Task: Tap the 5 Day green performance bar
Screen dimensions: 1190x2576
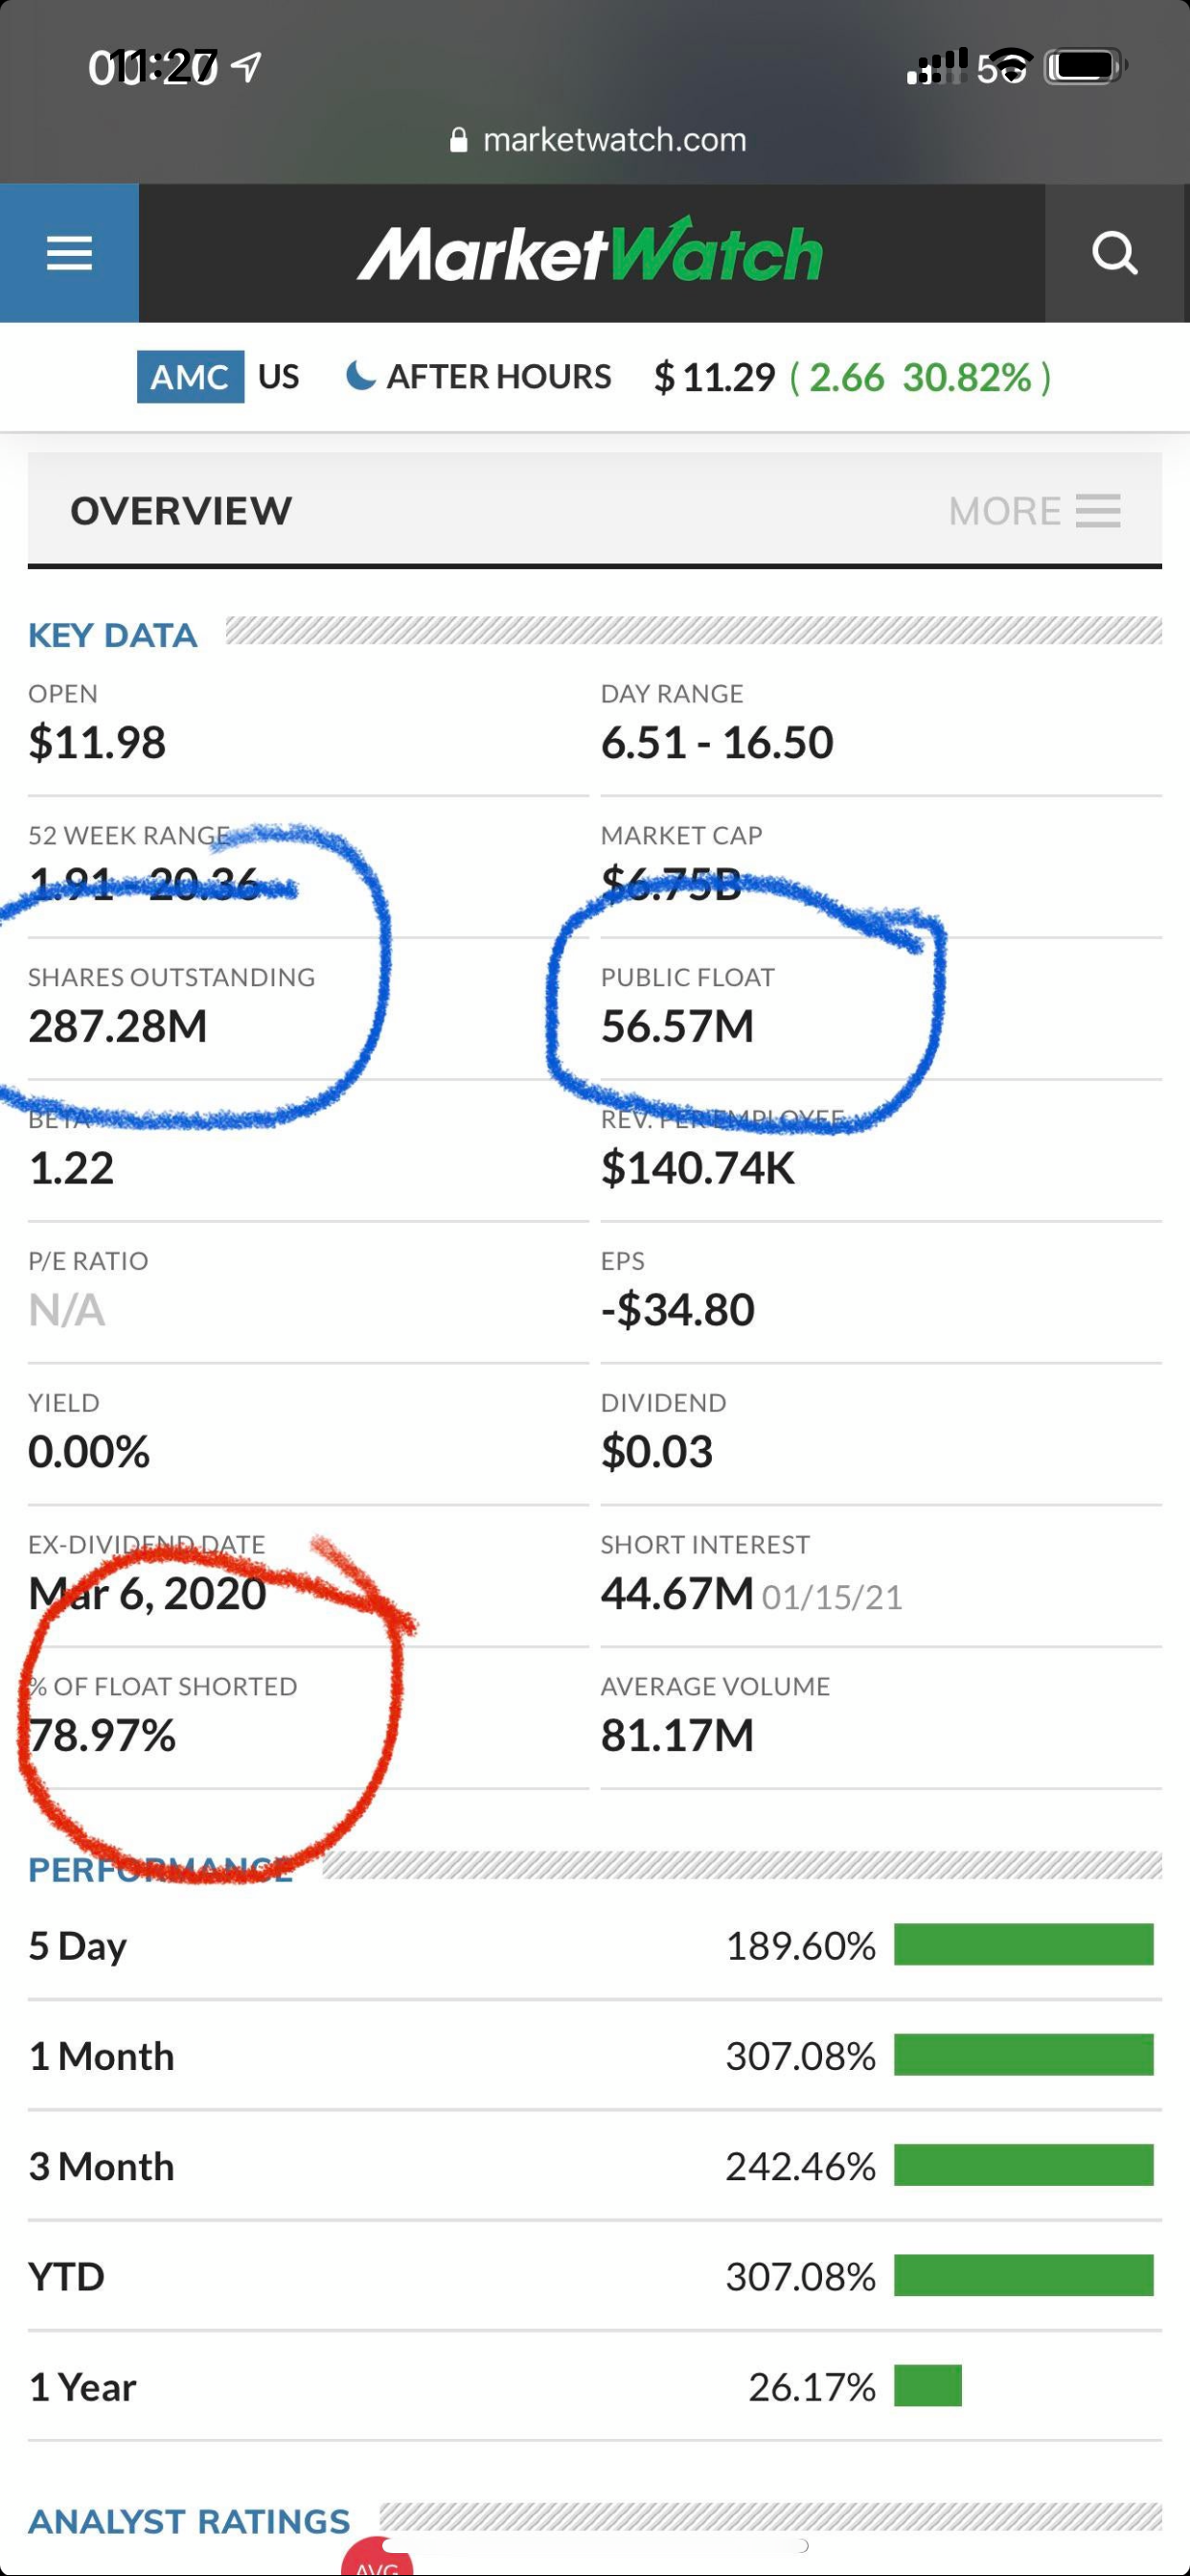Action: [1023, 1944]
